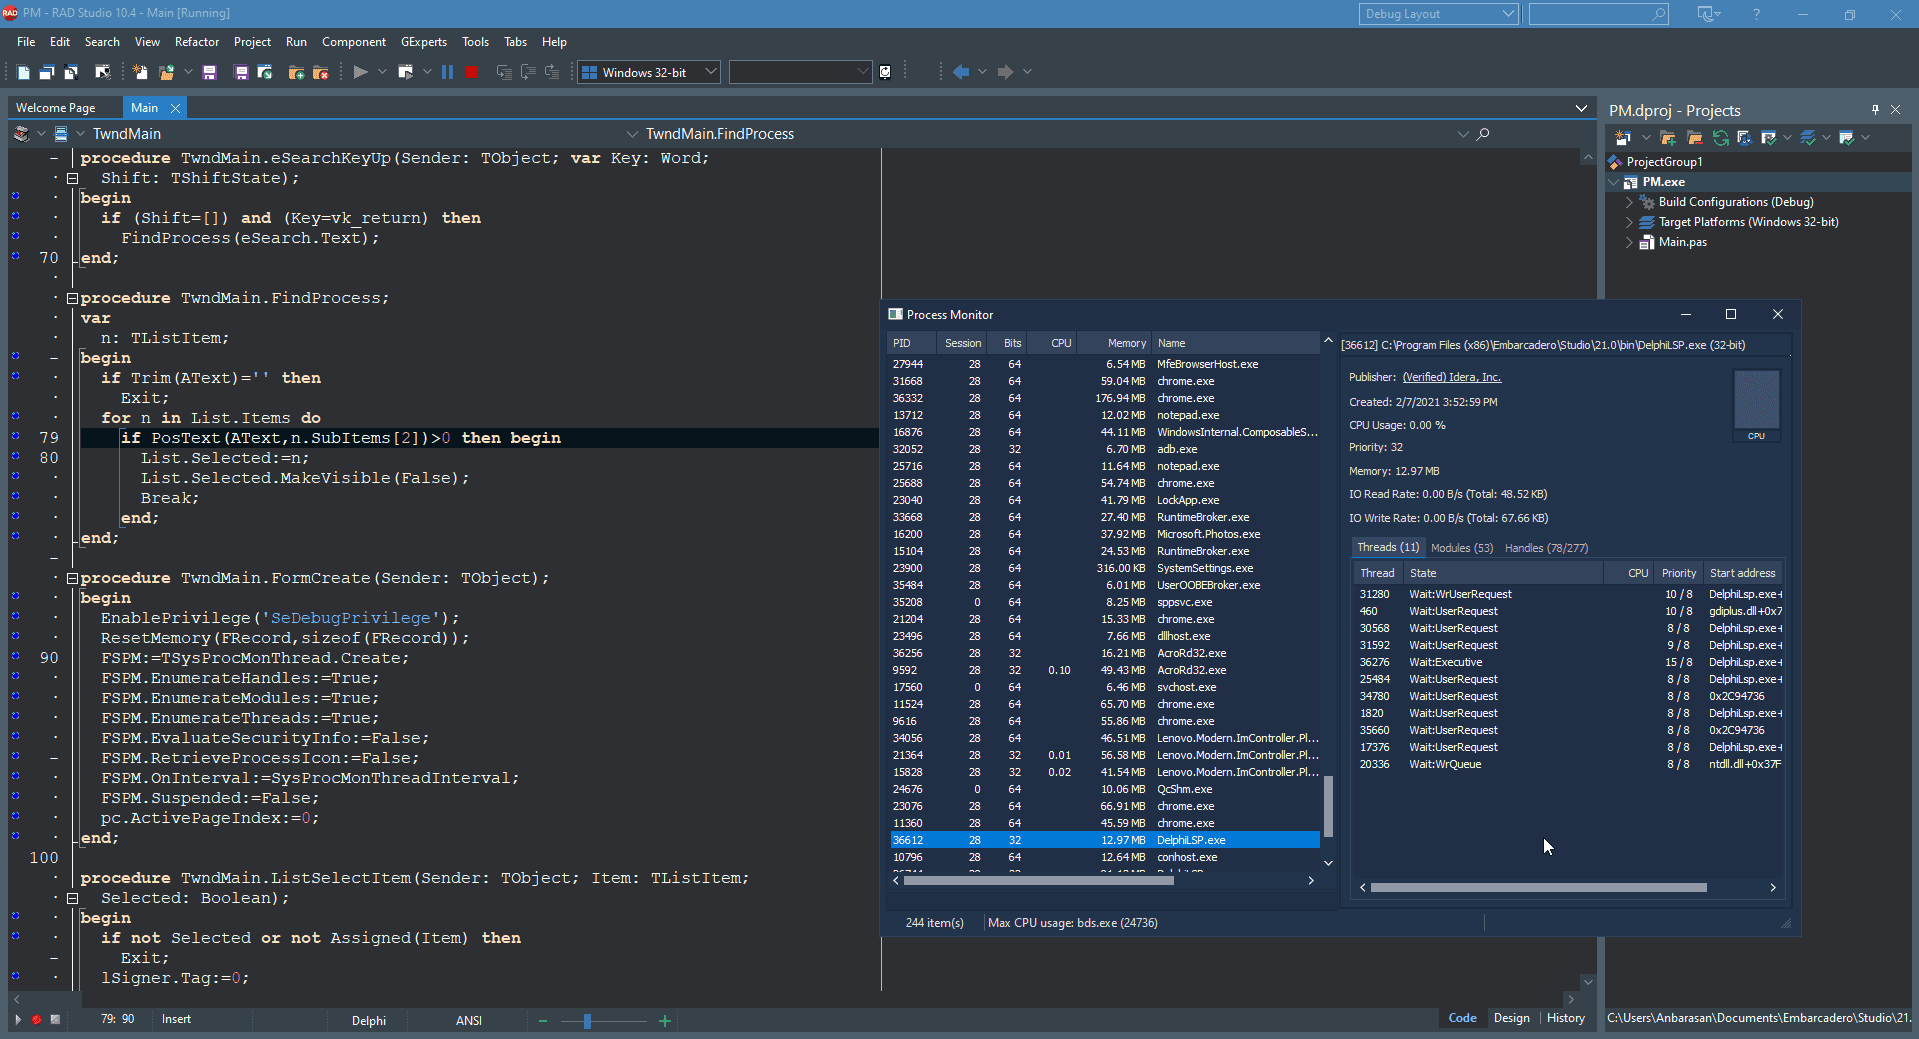This screenshot has height=1039, width=1919.
Task: Switch to Modules (53) tab
Action: 1462,548
